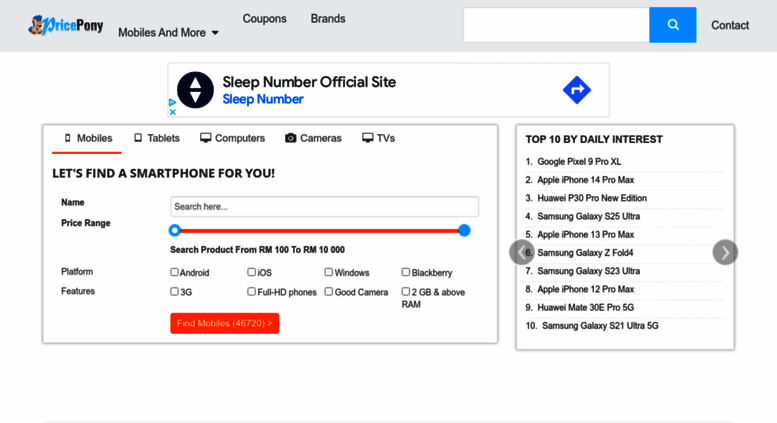Open the Cameras tab

click(313, 138)
